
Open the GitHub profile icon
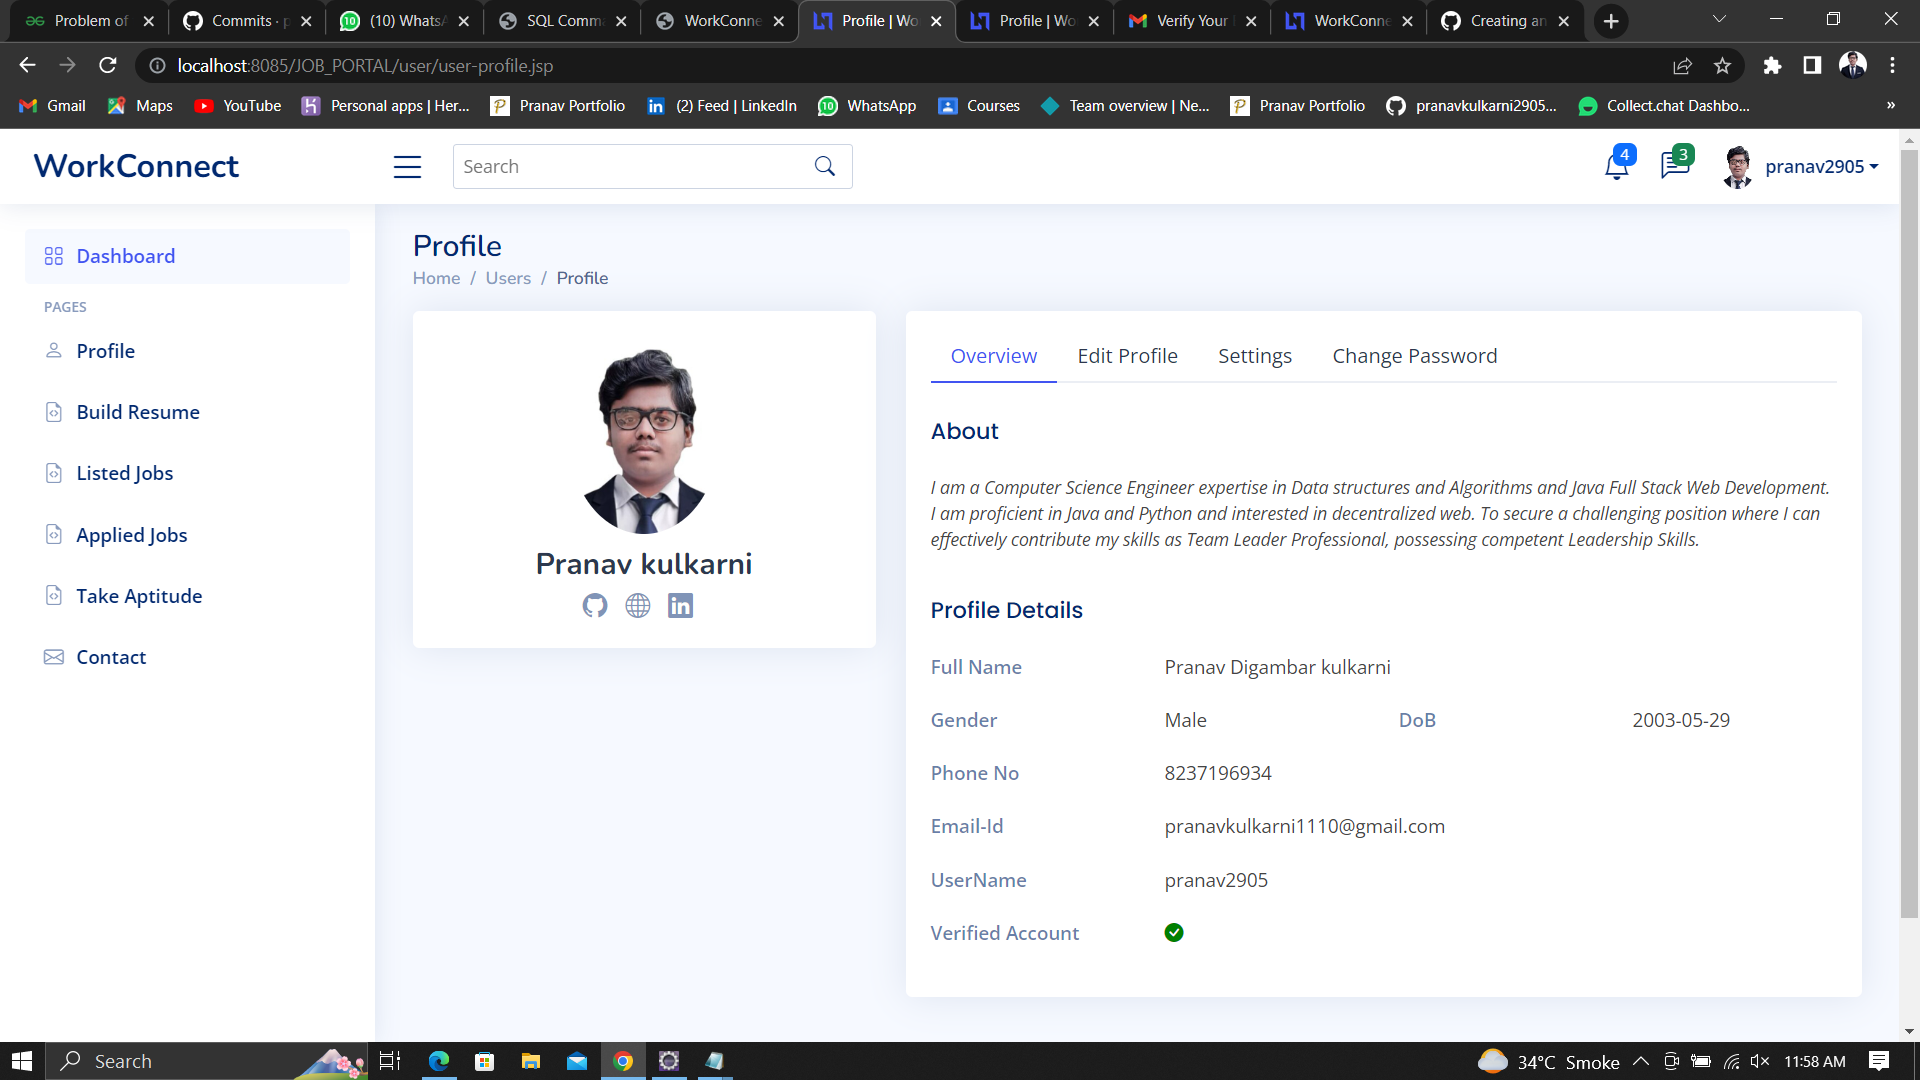[x=595, y=606]
